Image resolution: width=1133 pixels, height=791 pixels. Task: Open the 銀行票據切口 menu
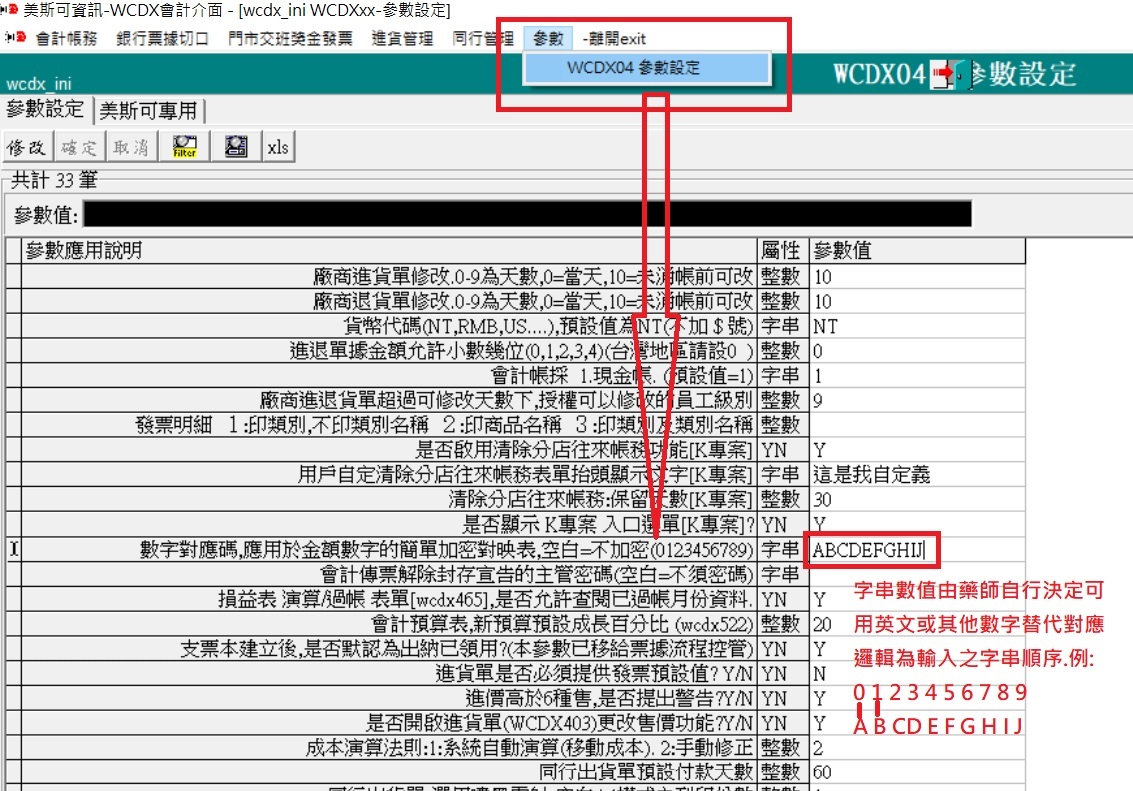[x=162, y=39]
